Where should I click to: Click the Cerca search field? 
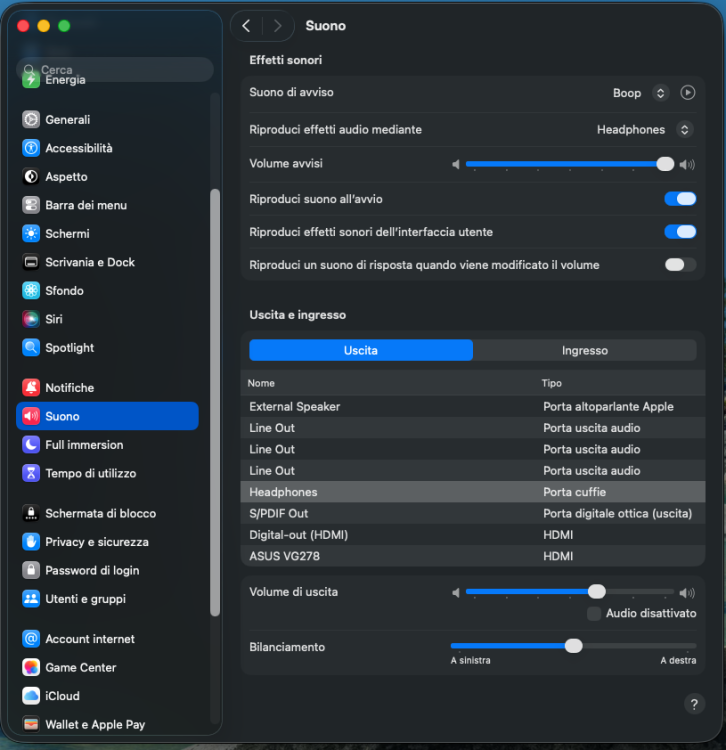pyautogui.click(x=115, y=70)
